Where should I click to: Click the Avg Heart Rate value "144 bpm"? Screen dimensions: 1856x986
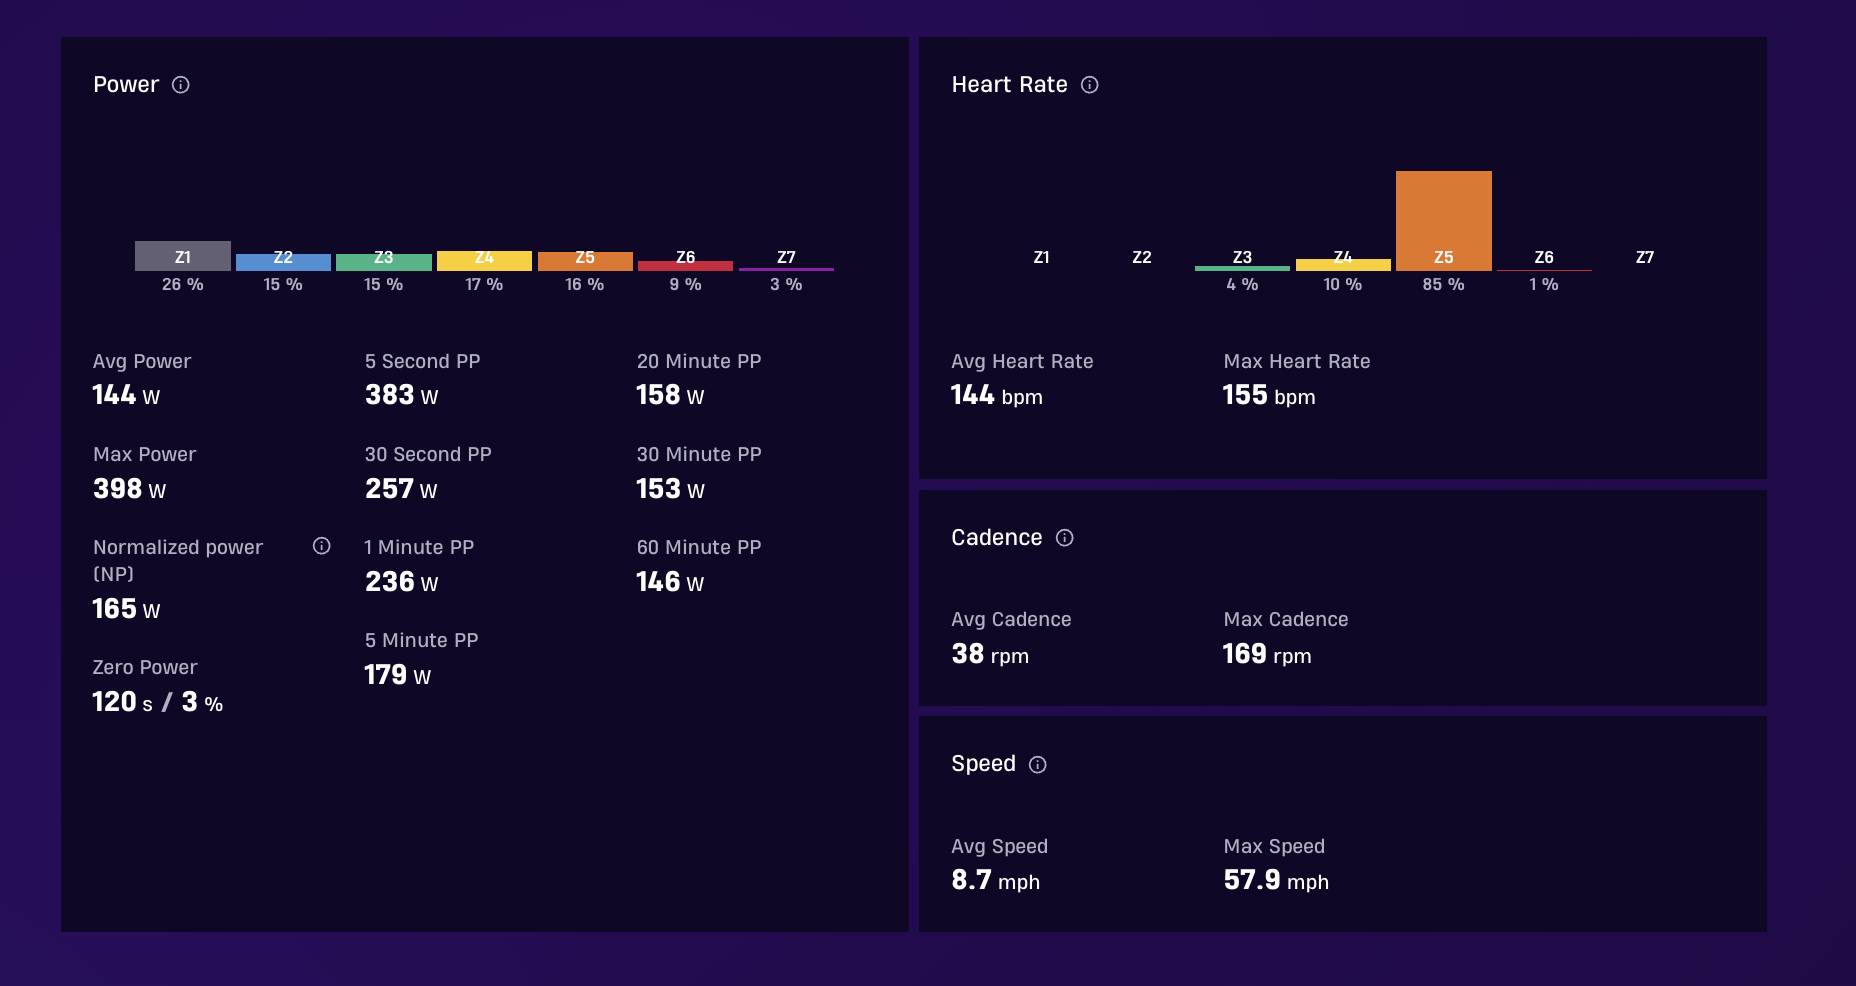[x=997, y=396]
